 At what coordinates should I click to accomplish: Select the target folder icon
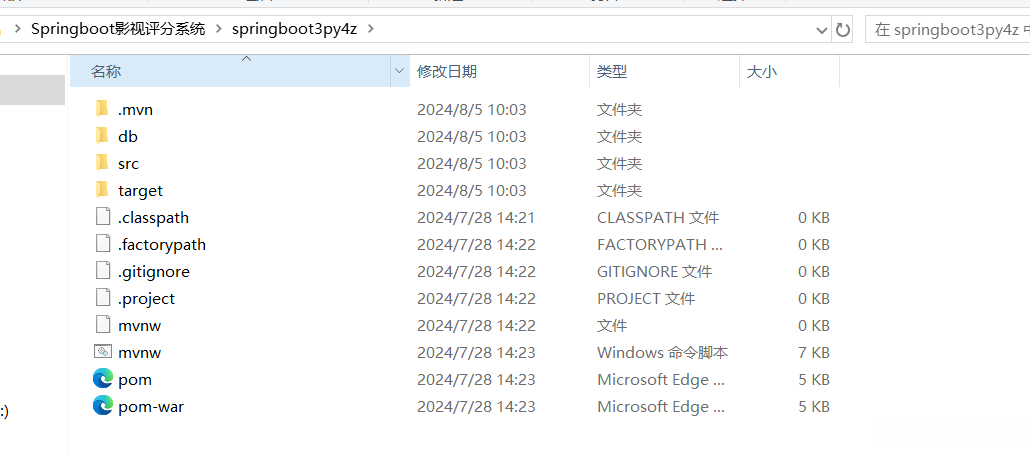[101, 190]
